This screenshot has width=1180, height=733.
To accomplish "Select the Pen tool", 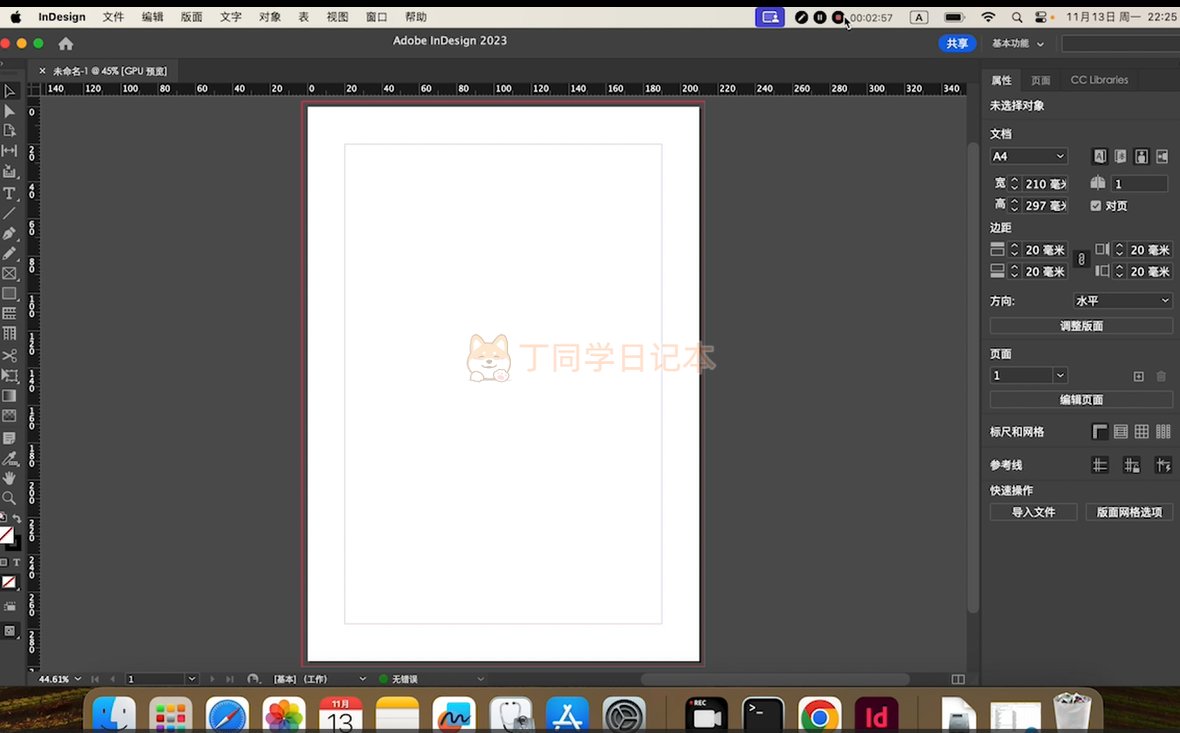I will coord(10,233).
